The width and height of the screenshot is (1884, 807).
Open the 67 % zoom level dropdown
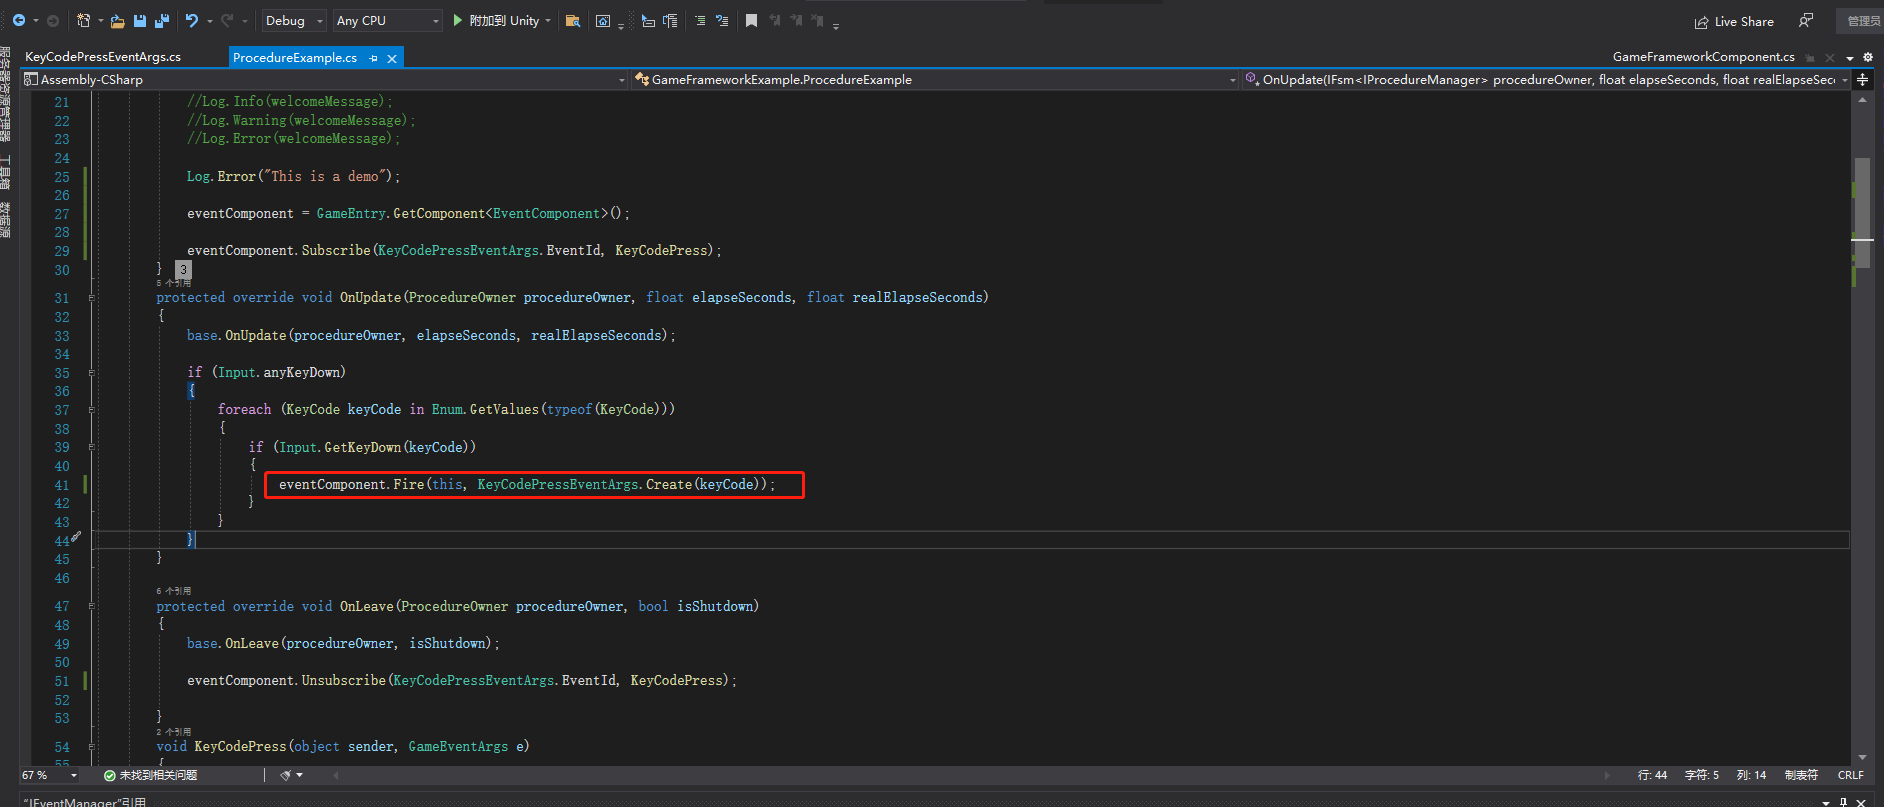coord(50,775)
